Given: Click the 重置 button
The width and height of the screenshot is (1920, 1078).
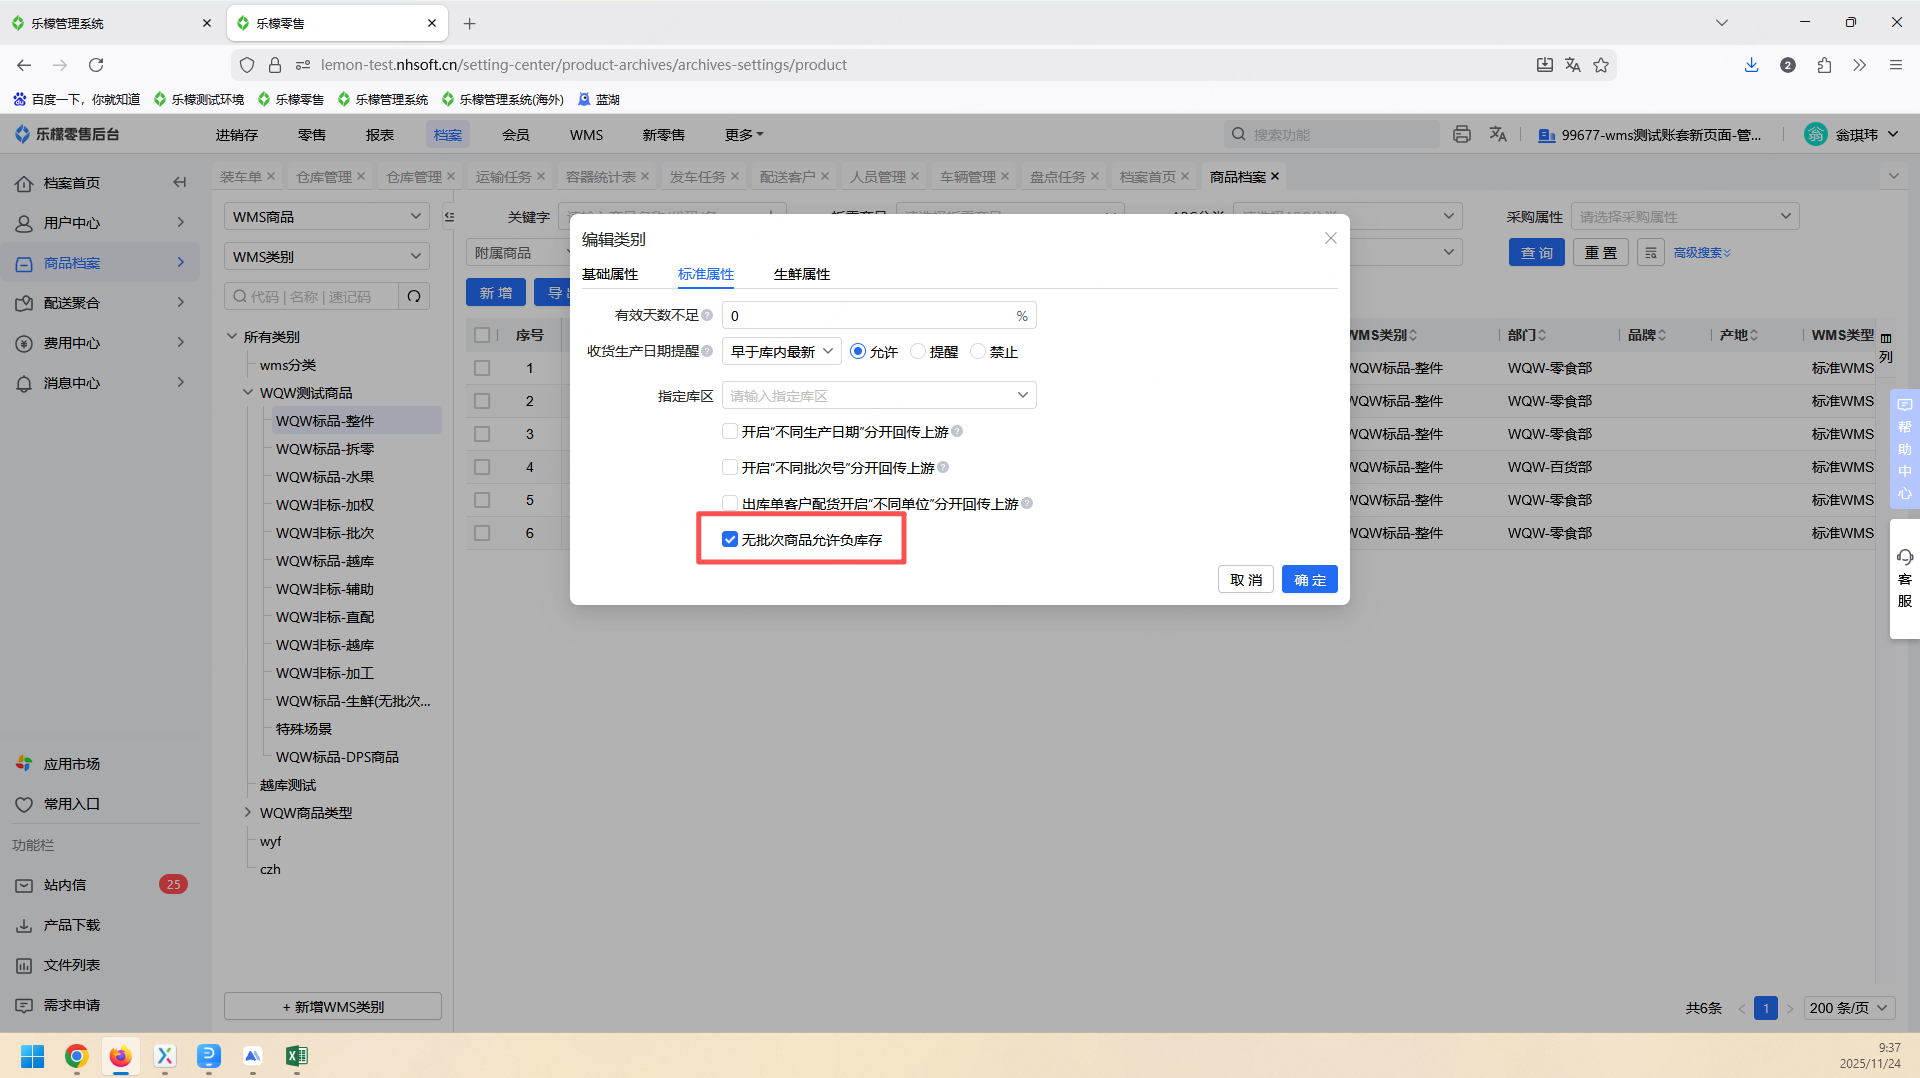Looking at the screenshot, I should click(1601, 253).
